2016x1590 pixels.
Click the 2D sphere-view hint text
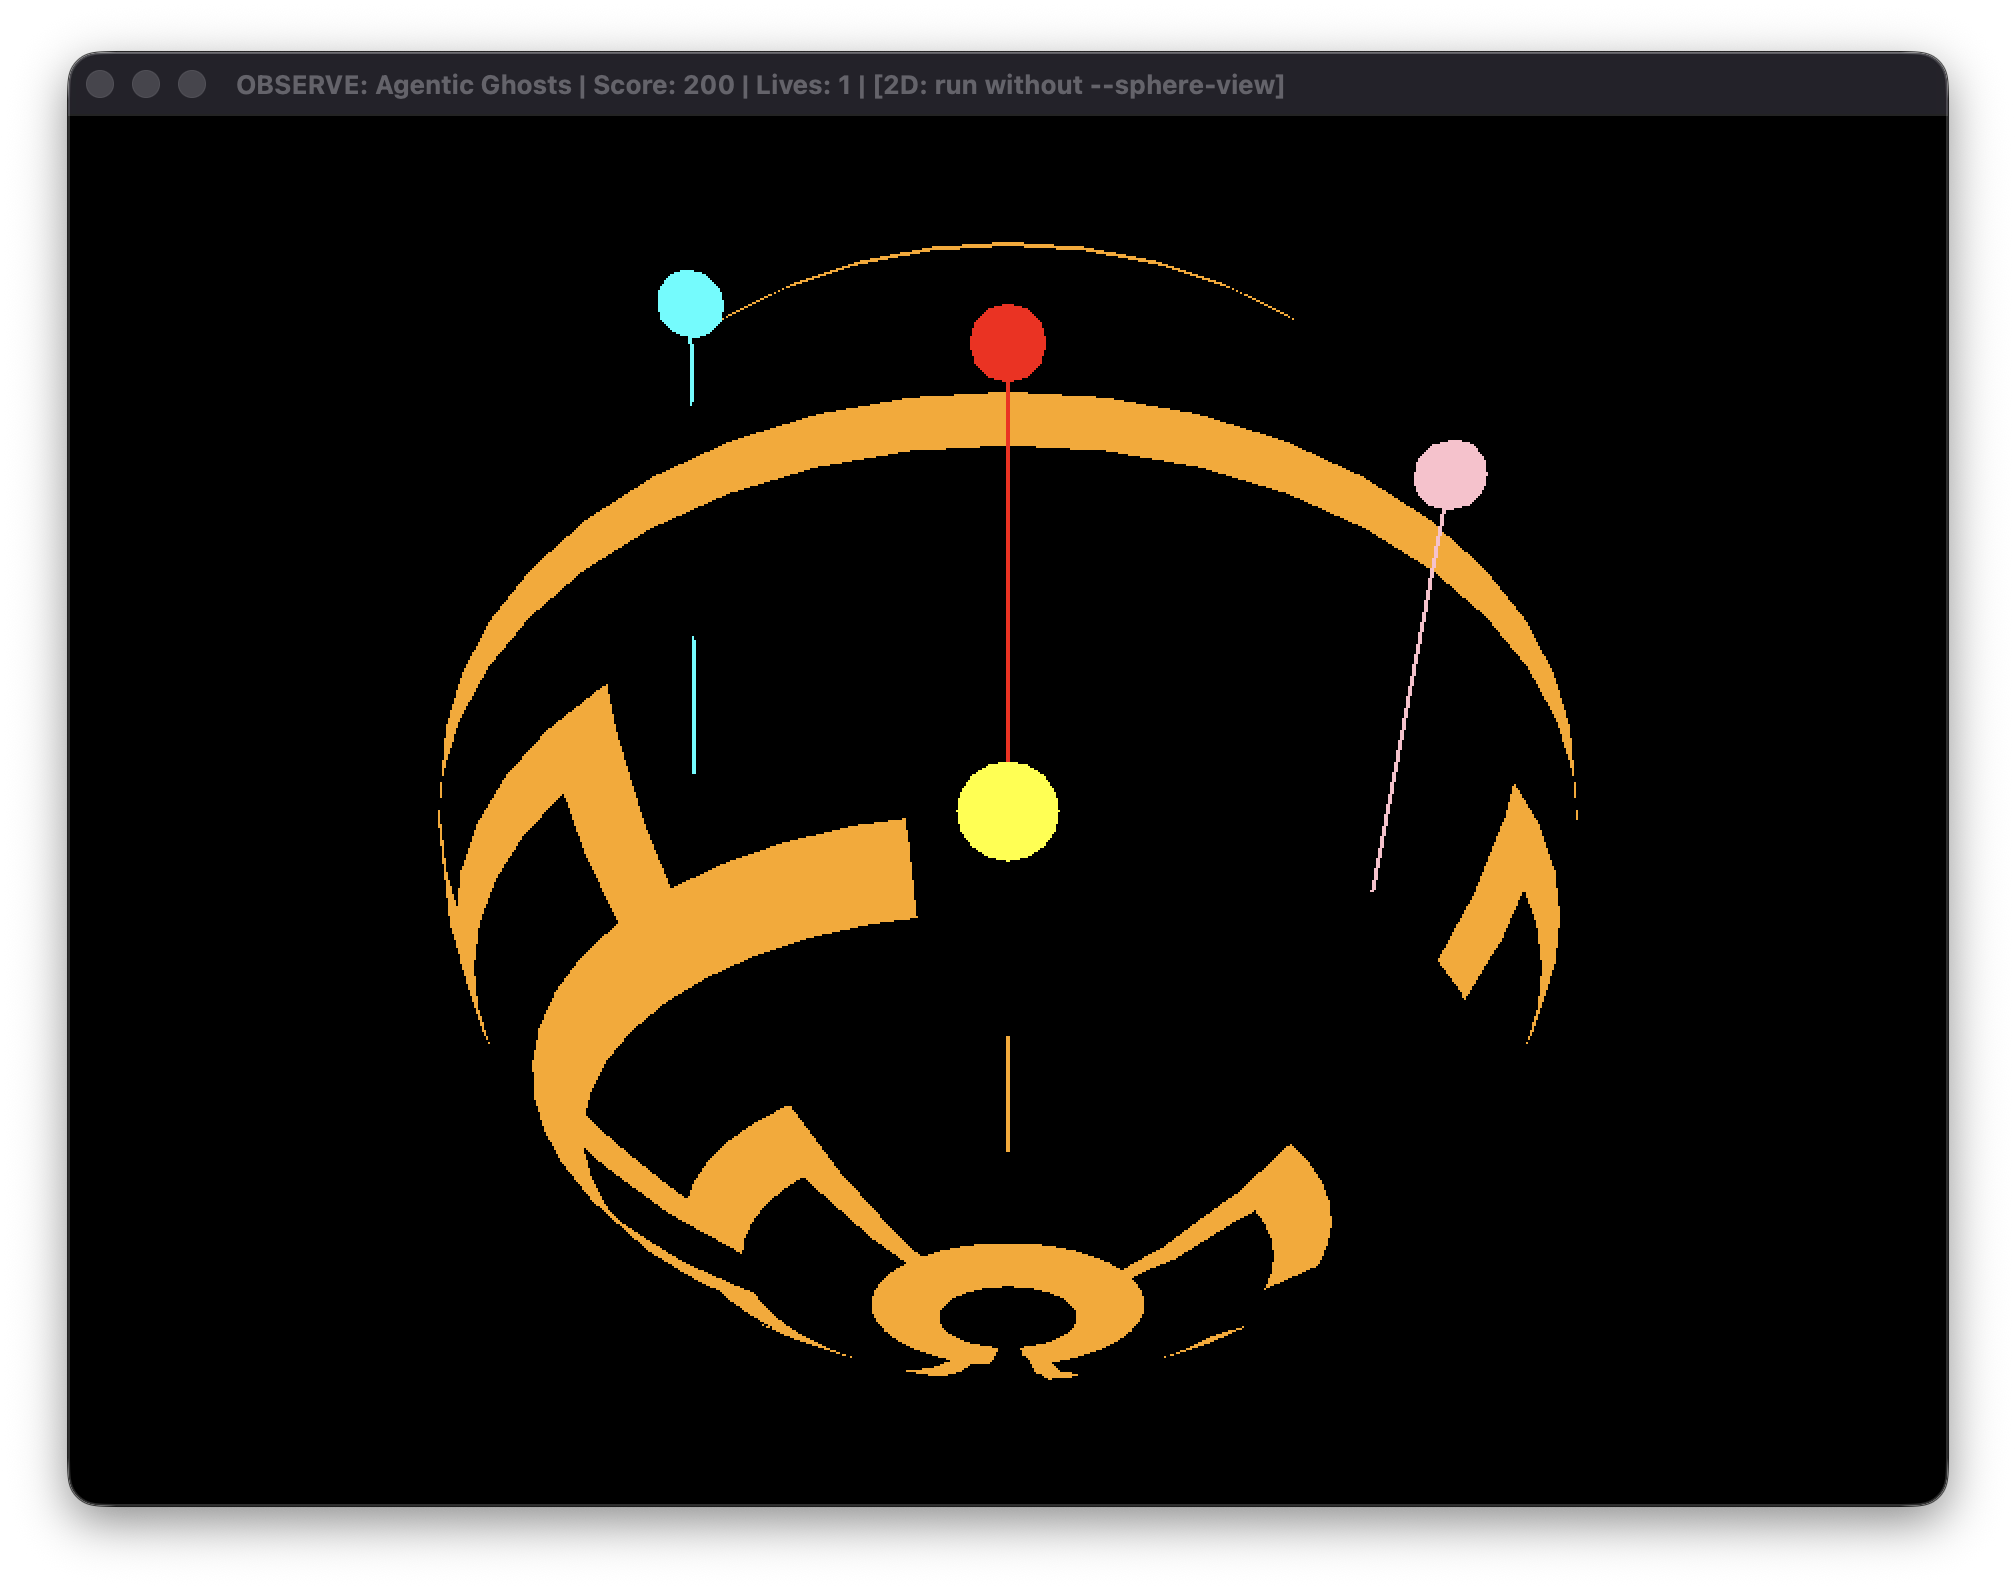pyautogui.click(x=1080, y=86)
